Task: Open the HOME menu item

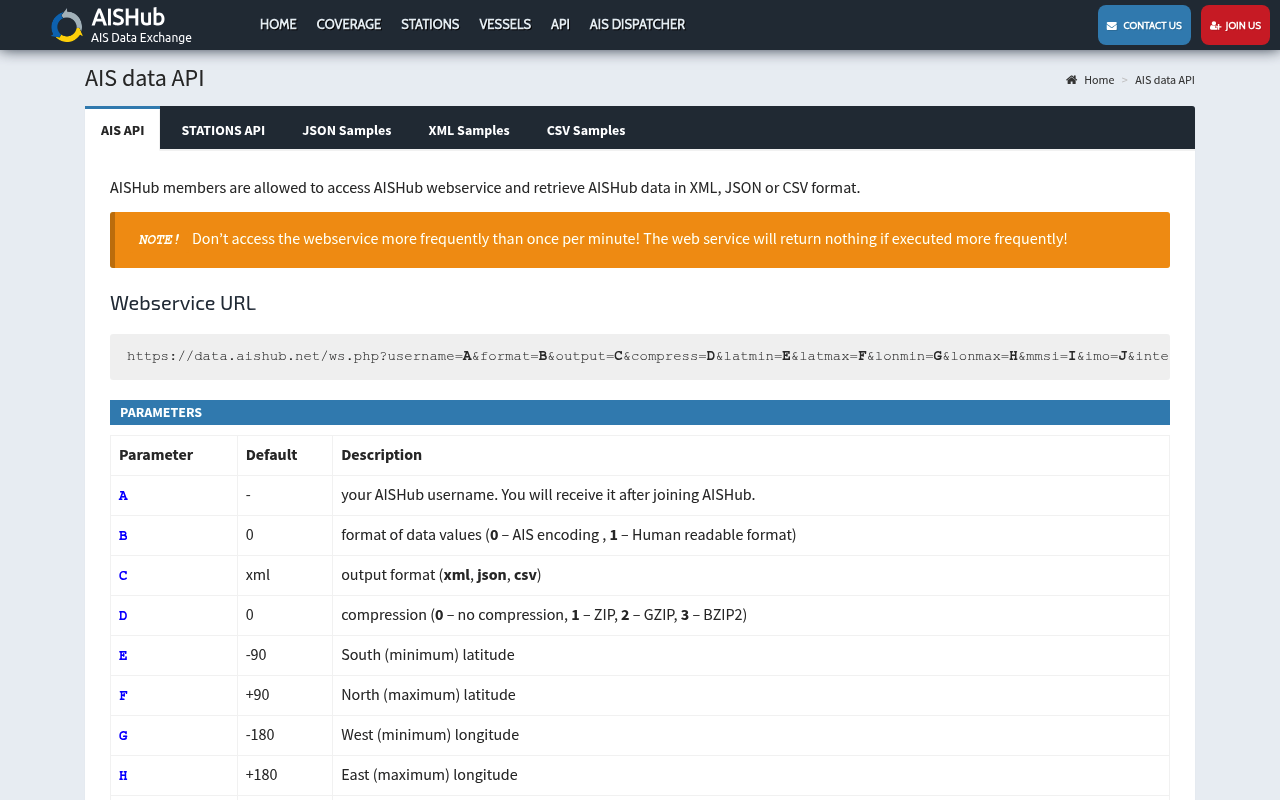Action: [278, 24]
